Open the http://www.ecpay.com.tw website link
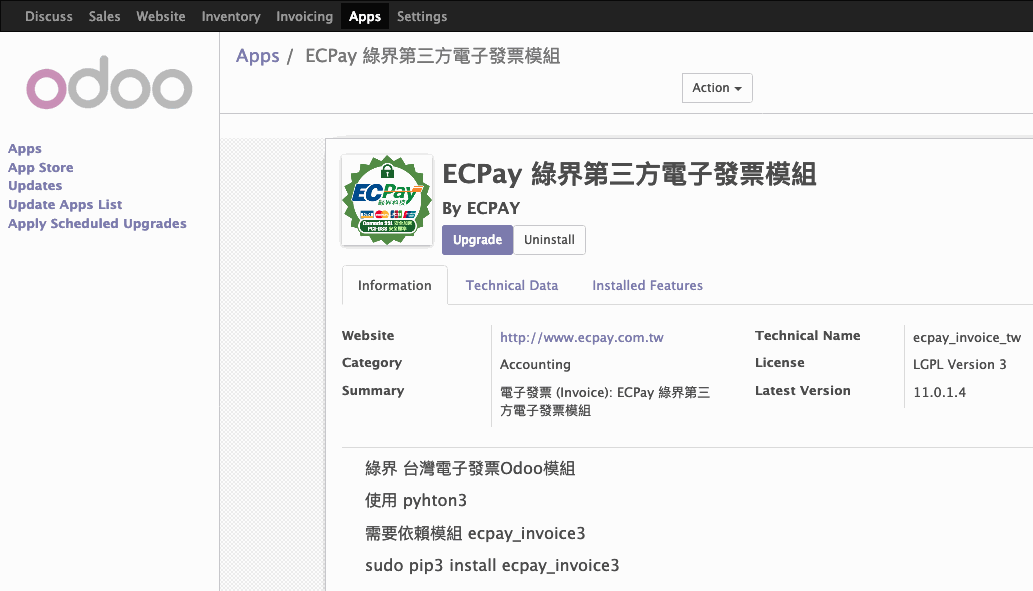This screenshot has width=1033, height=591. [x=582, y=337]
